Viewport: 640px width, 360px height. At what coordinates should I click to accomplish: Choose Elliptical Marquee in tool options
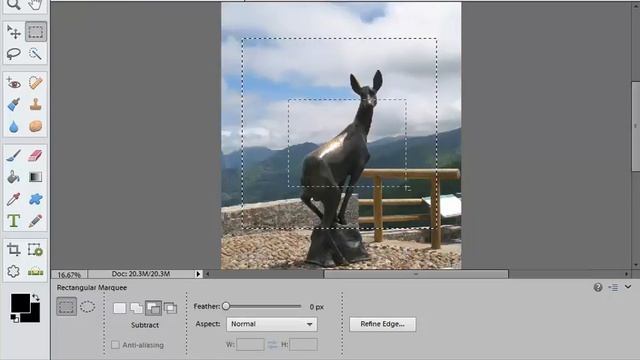coord(87,307)
